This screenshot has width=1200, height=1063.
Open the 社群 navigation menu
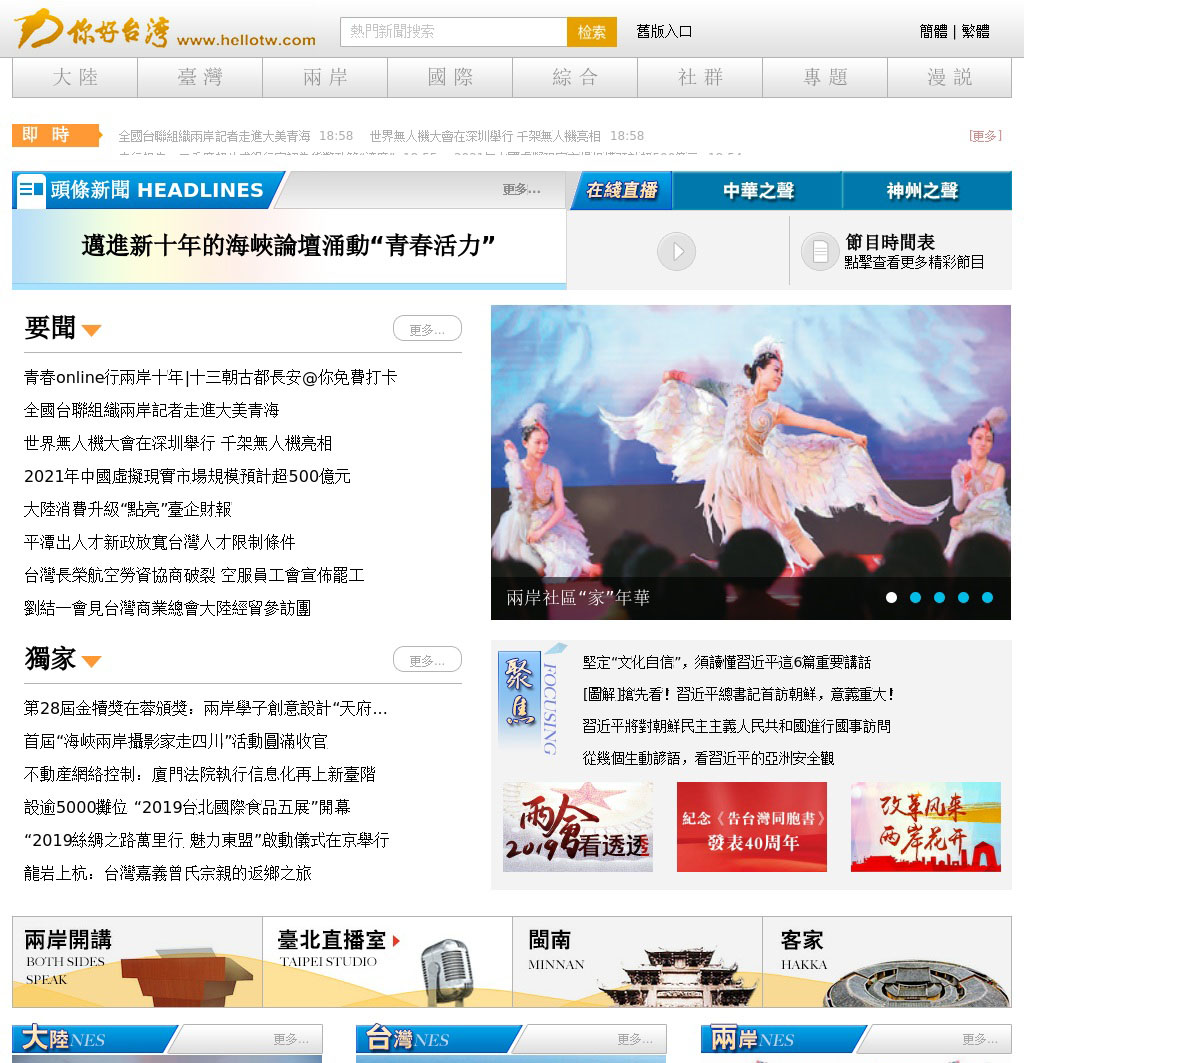(700, 77)
